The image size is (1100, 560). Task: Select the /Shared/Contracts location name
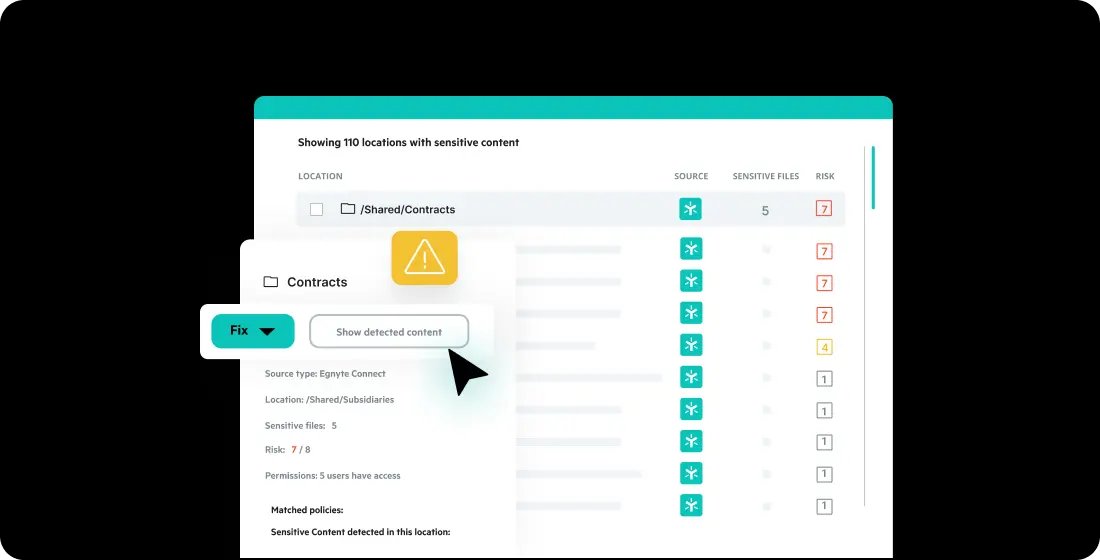[x=408, y=209]
